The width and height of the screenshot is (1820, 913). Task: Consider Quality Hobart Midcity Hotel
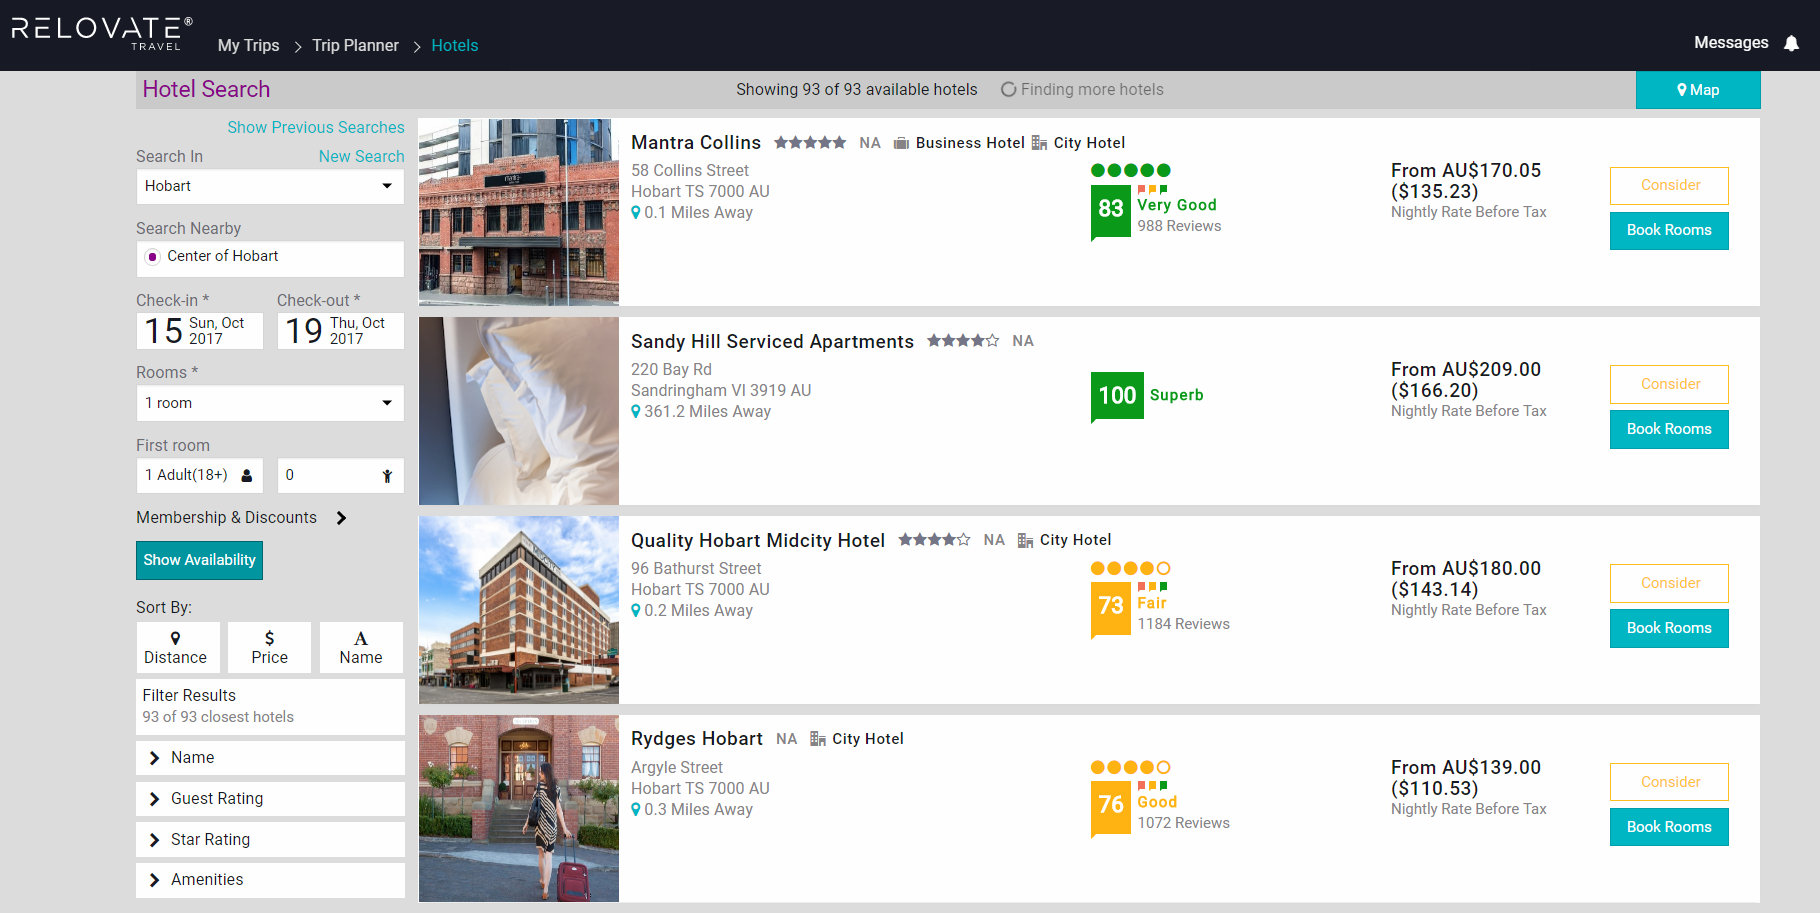(x=1669, y=584)
